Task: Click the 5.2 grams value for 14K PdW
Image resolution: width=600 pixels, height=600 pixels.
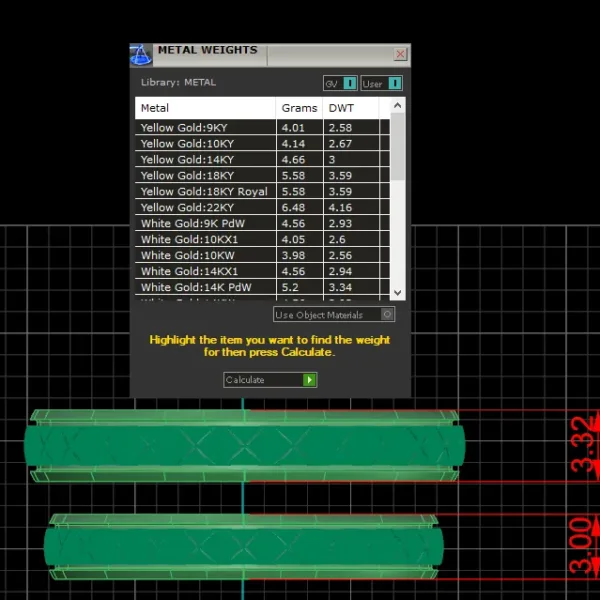Action: (x=290, y=287)
